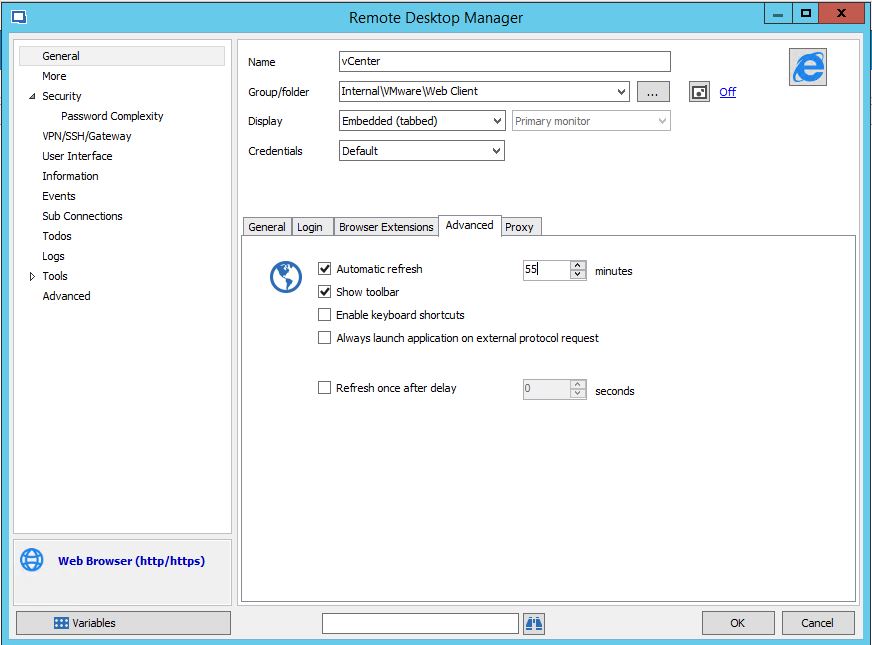This screenshot has height=645, width=872.
Task: Click the Internet Explorer browser icon
Action: click(x=808, y=67)
